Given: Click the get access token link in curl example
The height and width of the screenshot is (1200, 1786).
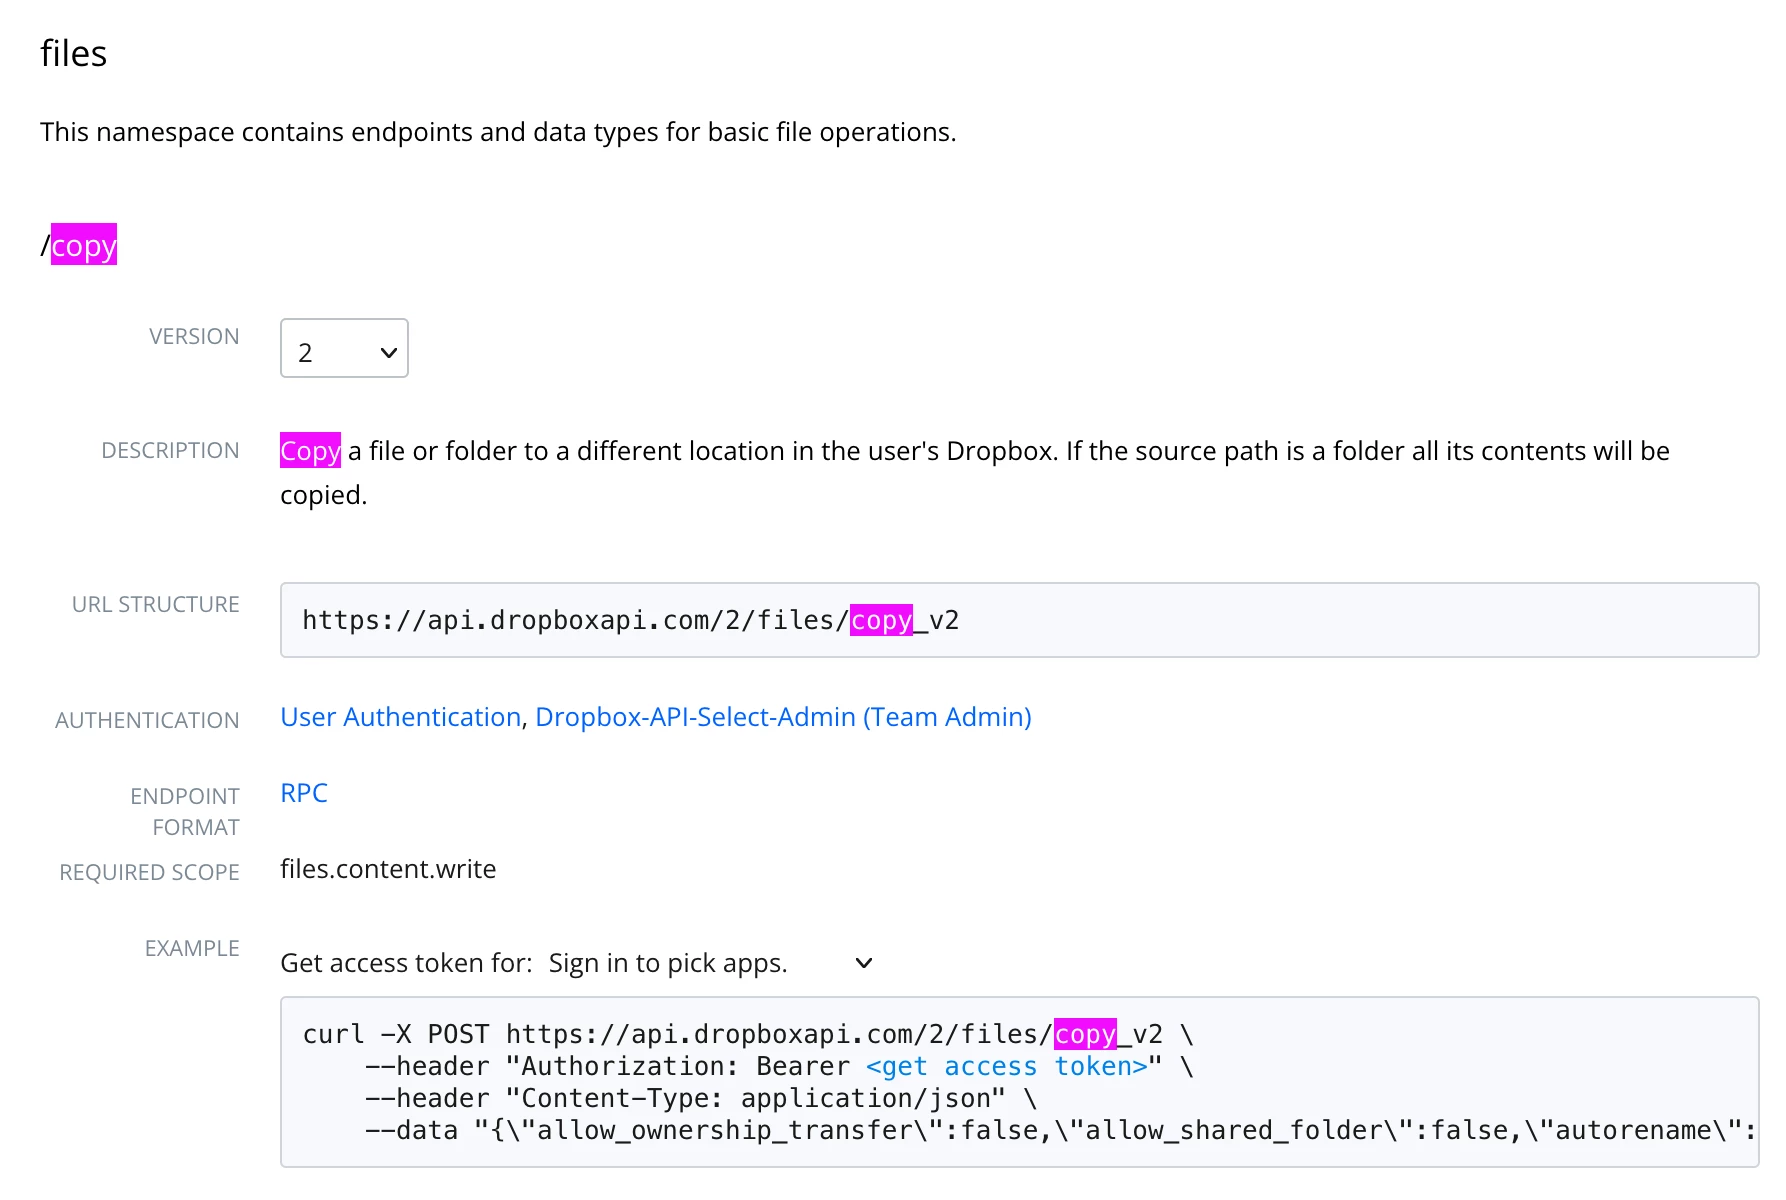Looking at the screenshot, I should tap(1007, 1066).
